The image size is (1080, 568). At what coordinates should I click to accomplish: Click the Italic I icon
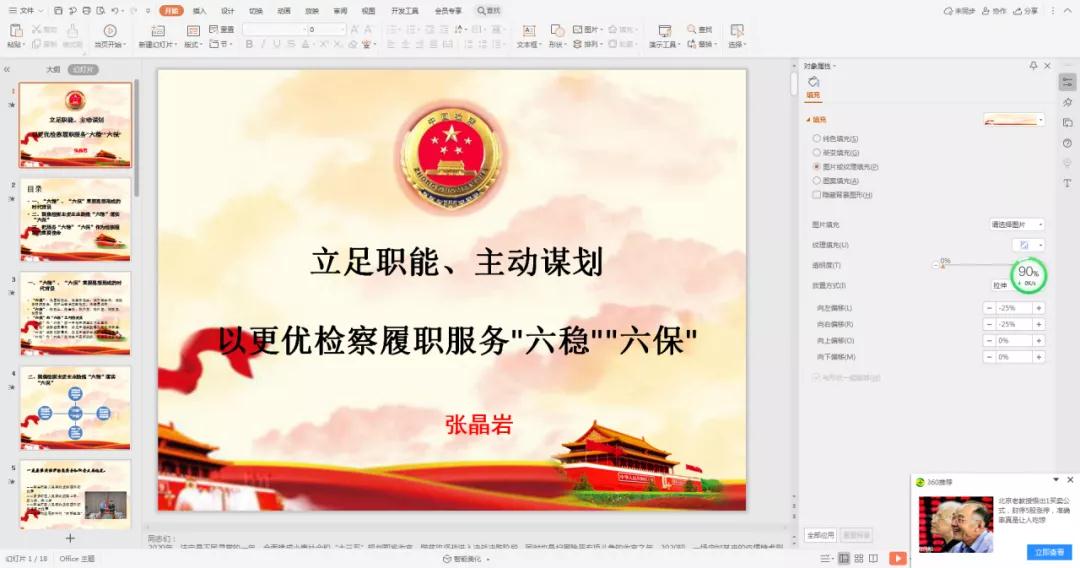[x=262, y=44]
